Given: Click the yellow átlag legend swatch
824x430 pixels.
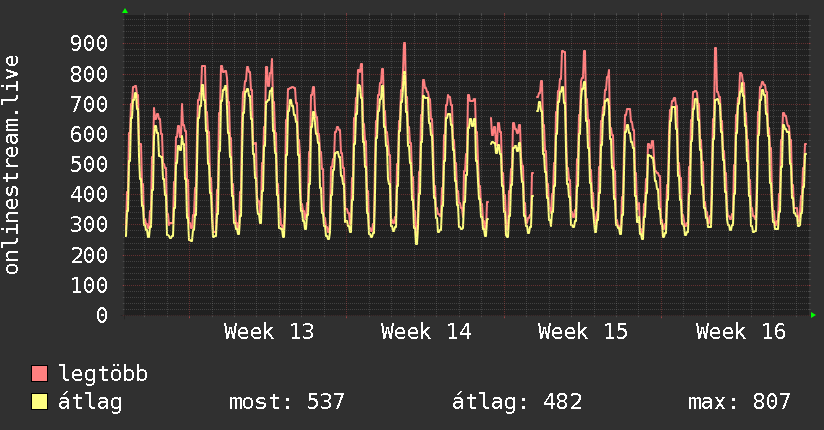Looking at the screenshot, I should (39, 401).
